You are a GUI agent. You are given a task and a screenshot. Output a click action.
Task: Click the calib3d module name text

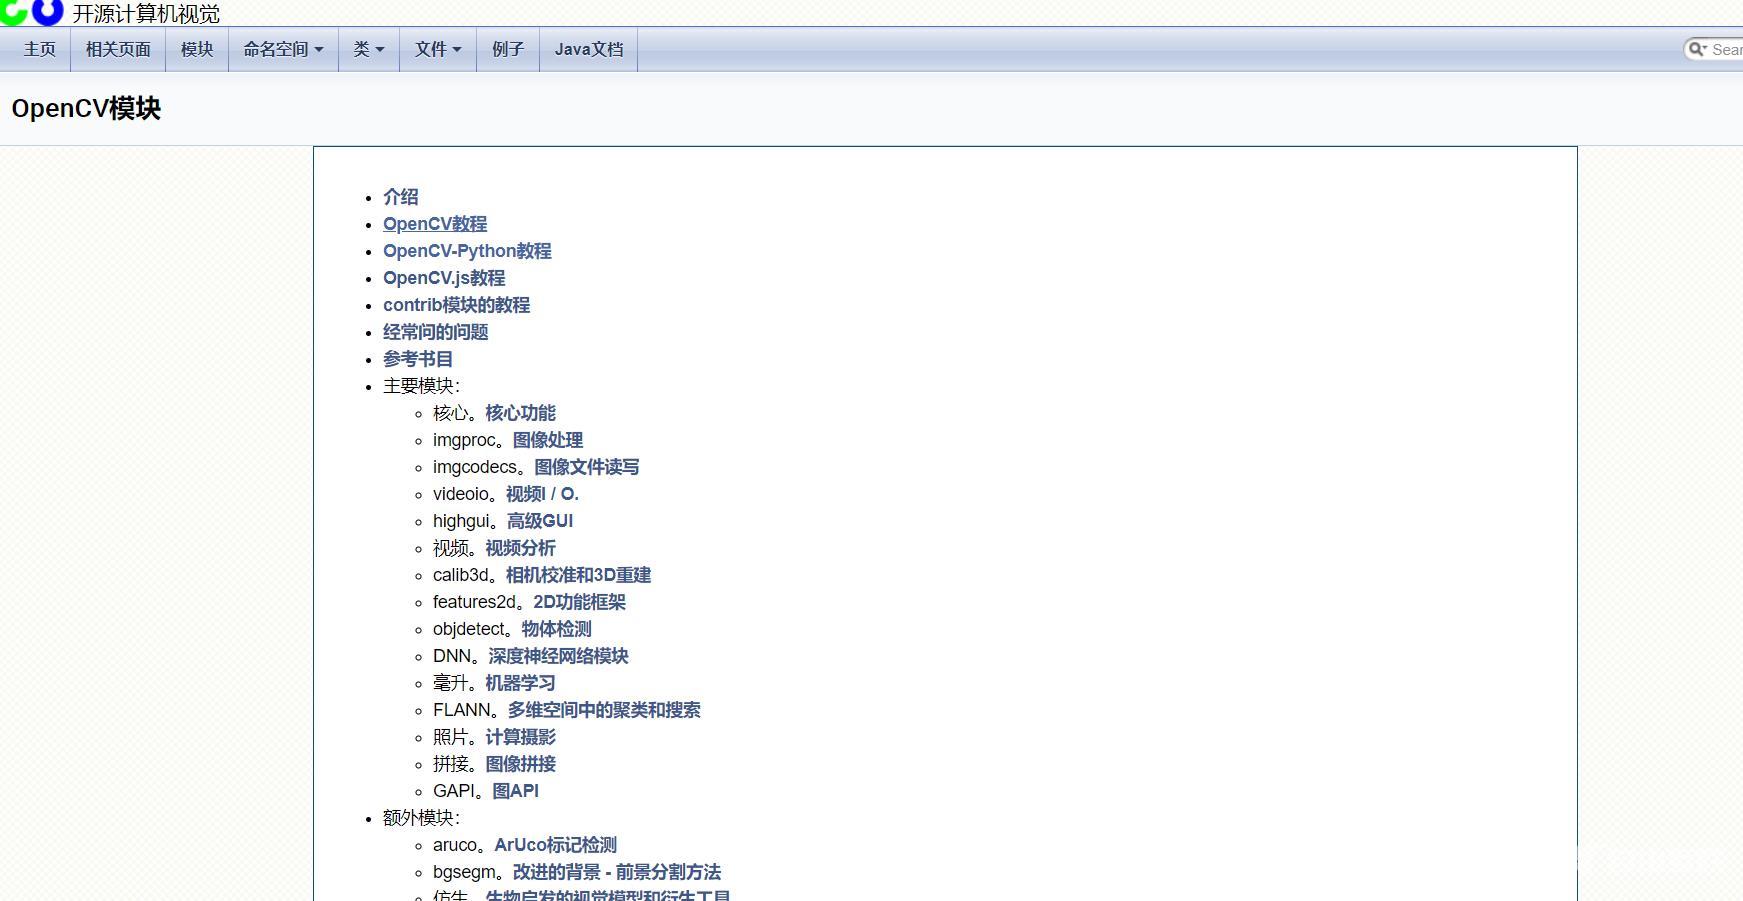click(x=461, y=575)
